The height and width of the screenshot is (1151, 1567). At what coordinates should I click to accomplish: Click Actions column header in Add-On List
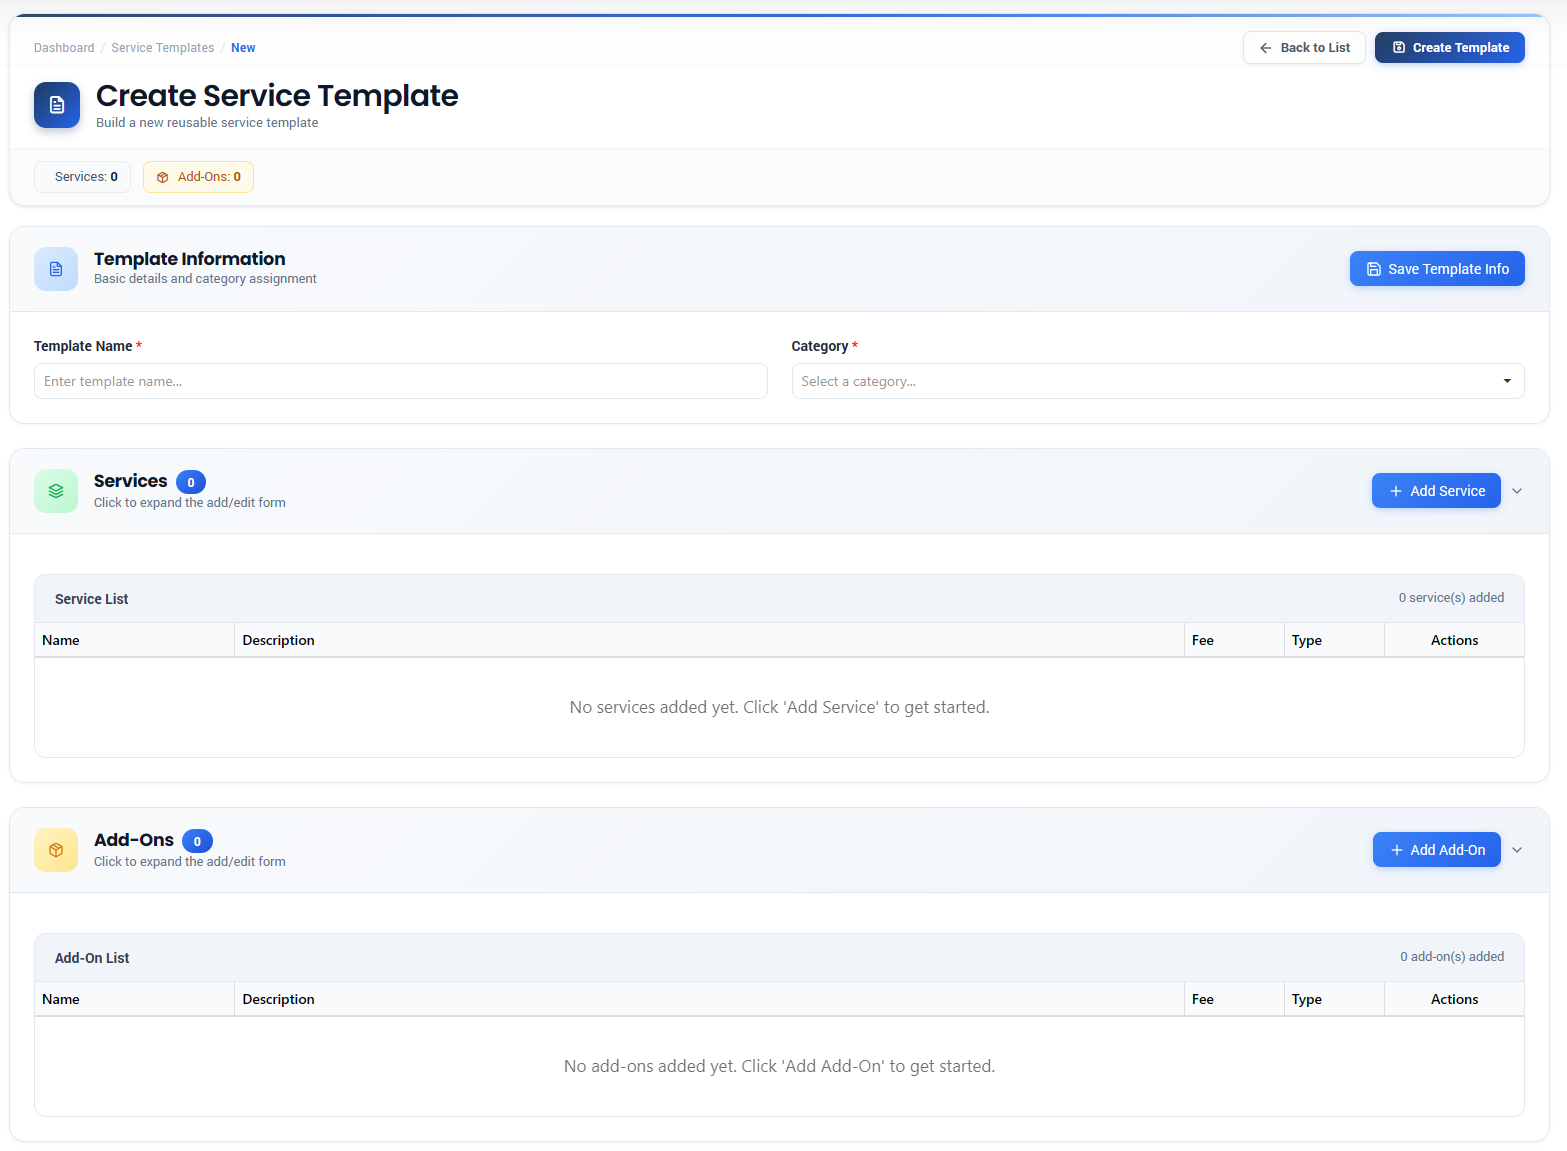1455,999
